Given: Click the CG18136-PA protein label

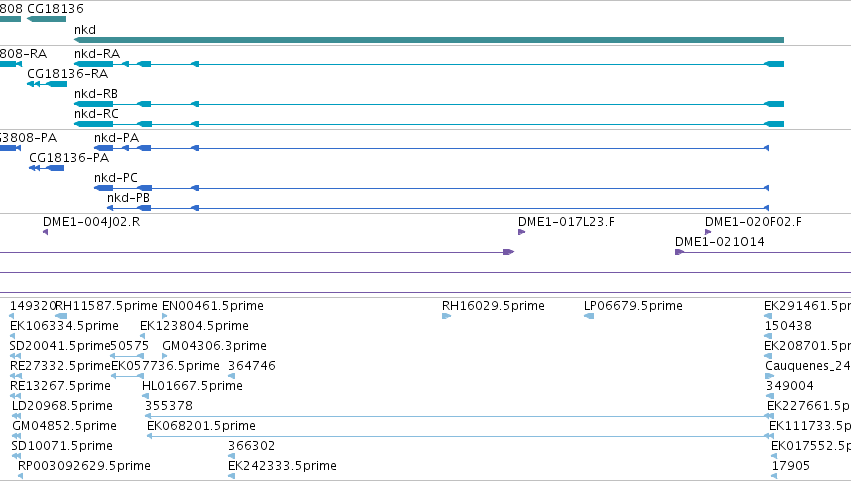Looking at the screenshot, I should click(x=69, y=158).
